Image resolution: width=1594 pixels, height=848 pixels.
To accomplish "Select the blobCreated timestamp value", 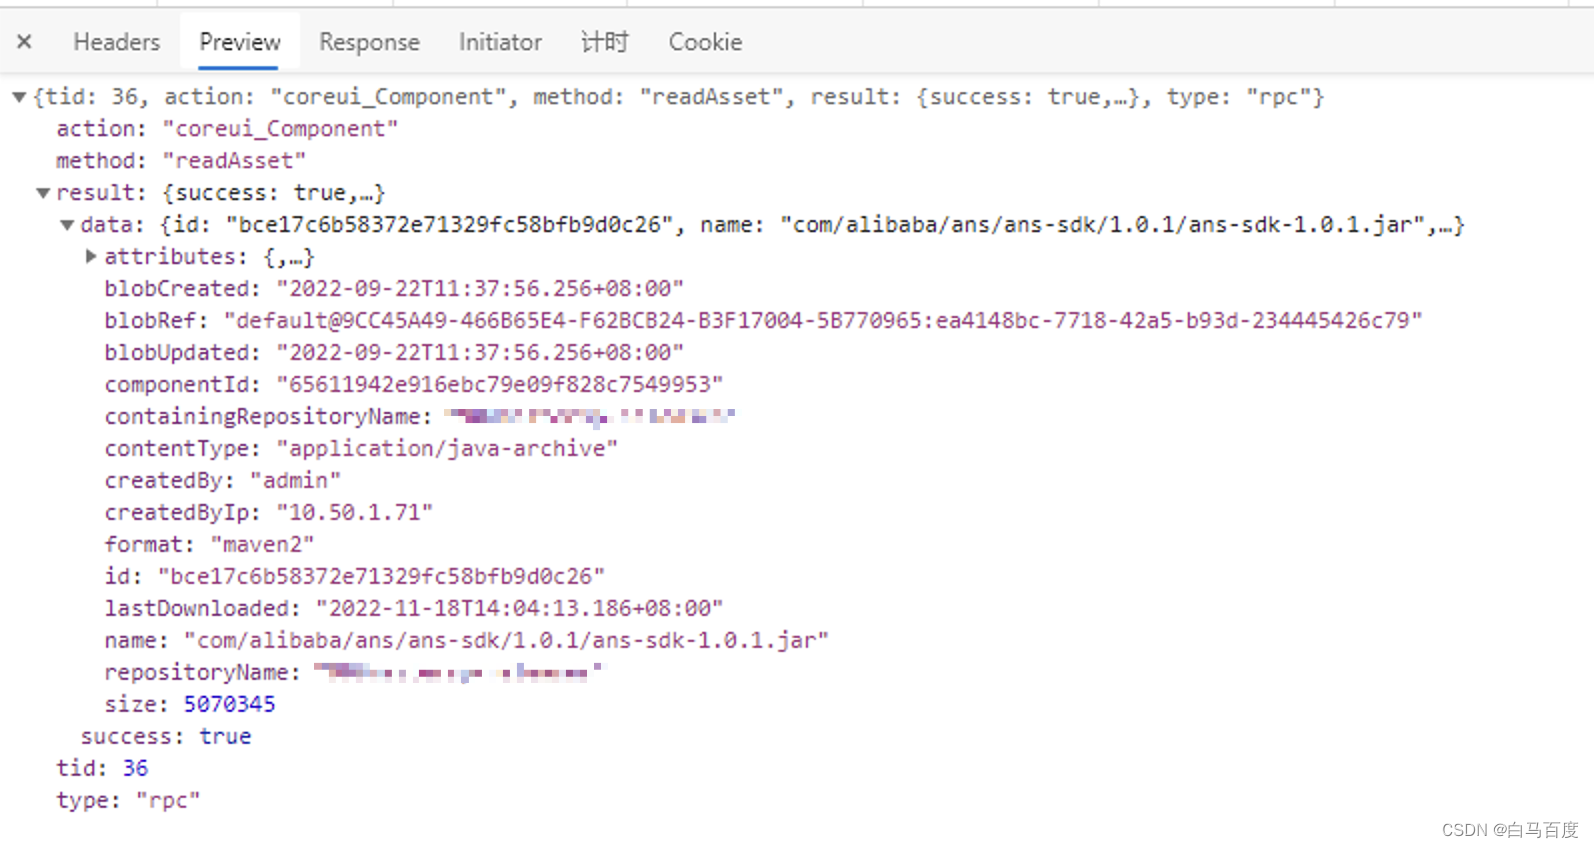I will pyautogui.click(x=480, y=289).
